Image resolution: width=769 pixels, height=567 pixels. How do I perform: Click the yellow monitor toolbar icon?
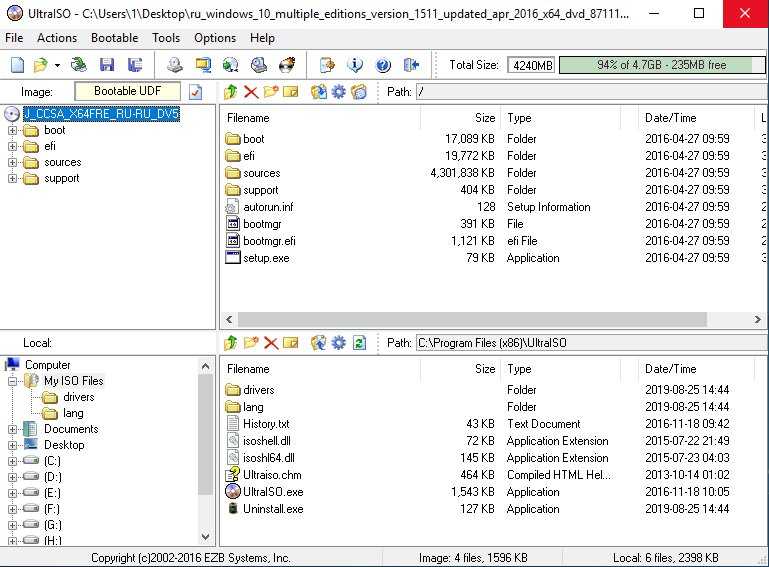[203, 65]
